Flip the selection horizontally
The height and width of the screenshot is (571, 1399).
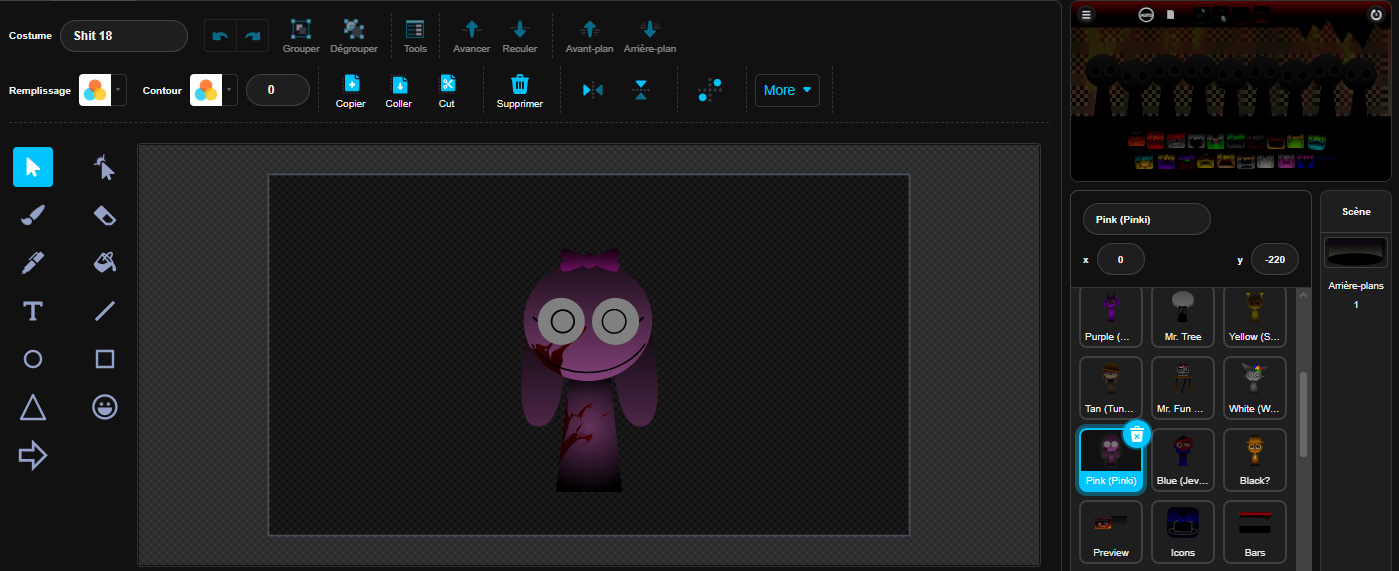point(593,90)
